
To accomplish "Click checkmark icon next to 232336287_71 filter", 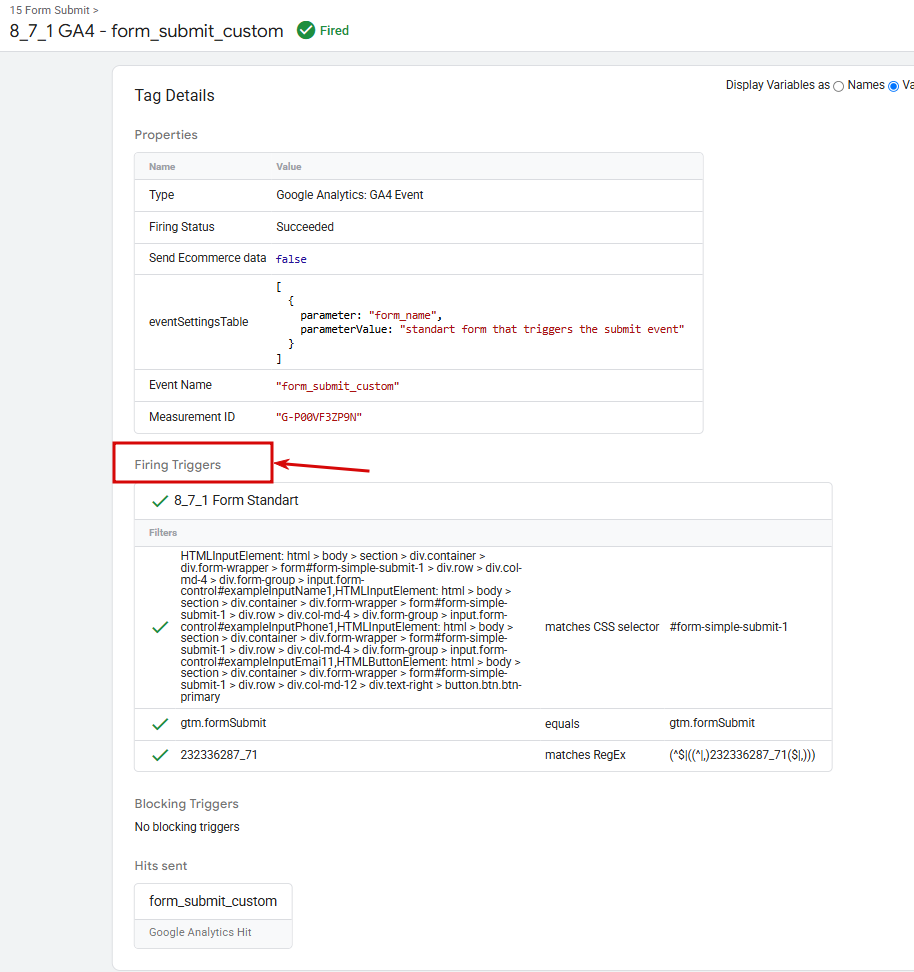I will point(160,755).
